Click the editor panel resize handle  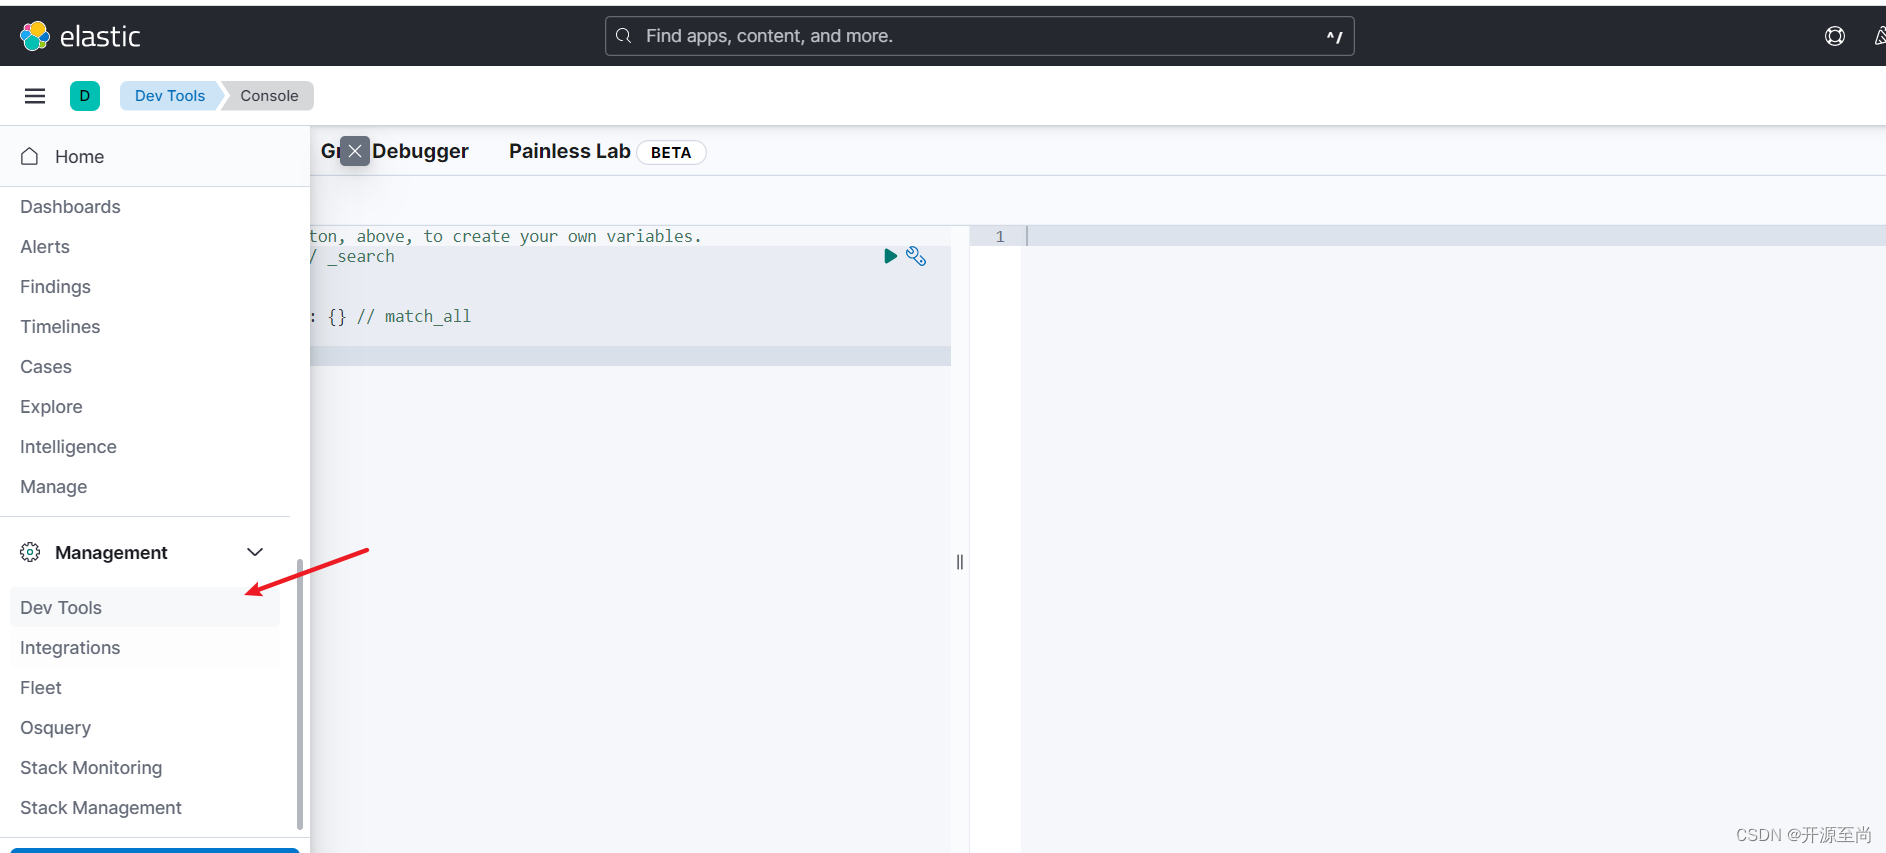[960, 562]
